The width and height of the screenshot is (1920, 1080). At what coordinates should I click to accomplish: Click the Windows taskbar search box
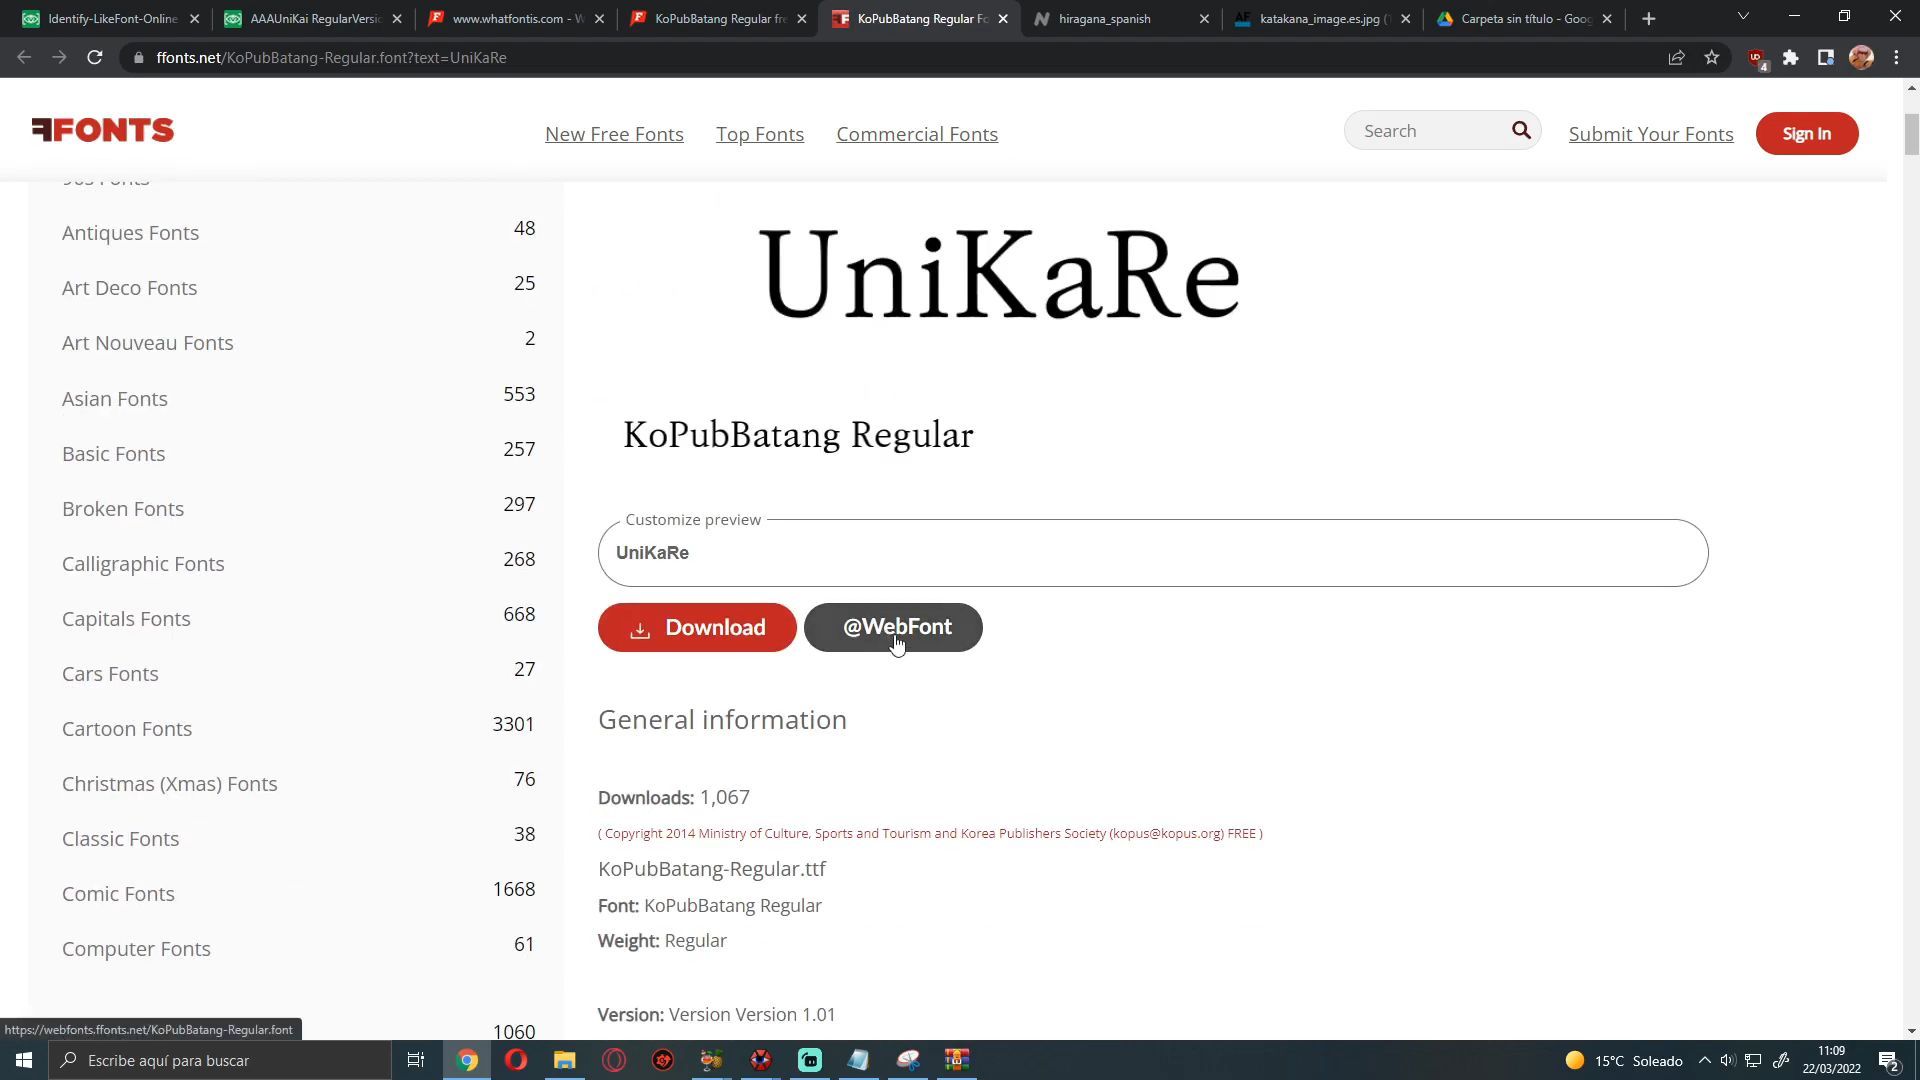click(x=220, y=1060)
